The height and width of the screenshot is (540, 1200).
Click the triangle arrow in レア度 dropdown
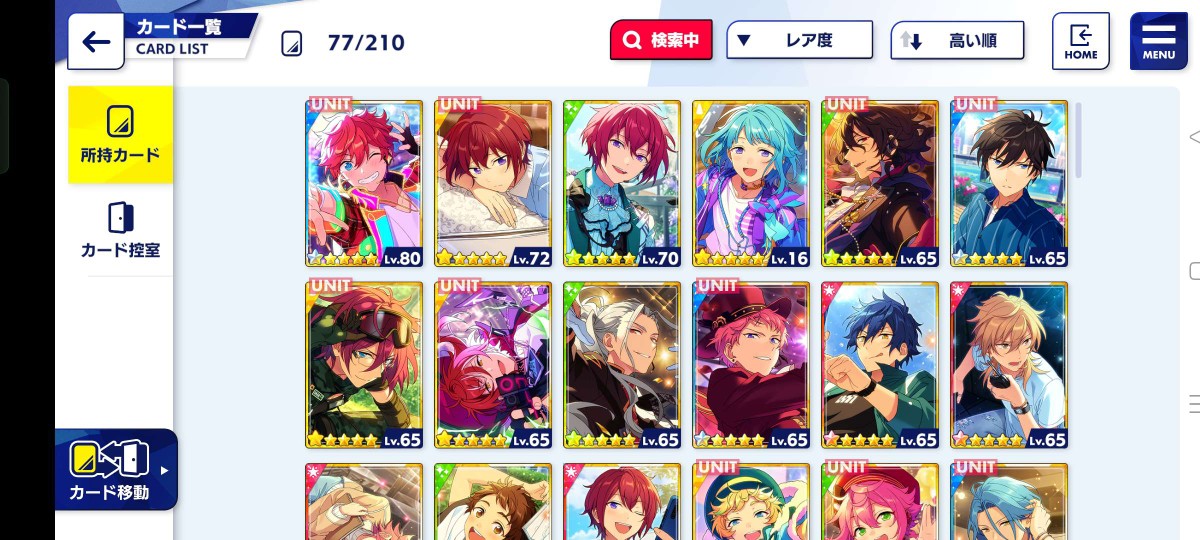click(743, 41)
